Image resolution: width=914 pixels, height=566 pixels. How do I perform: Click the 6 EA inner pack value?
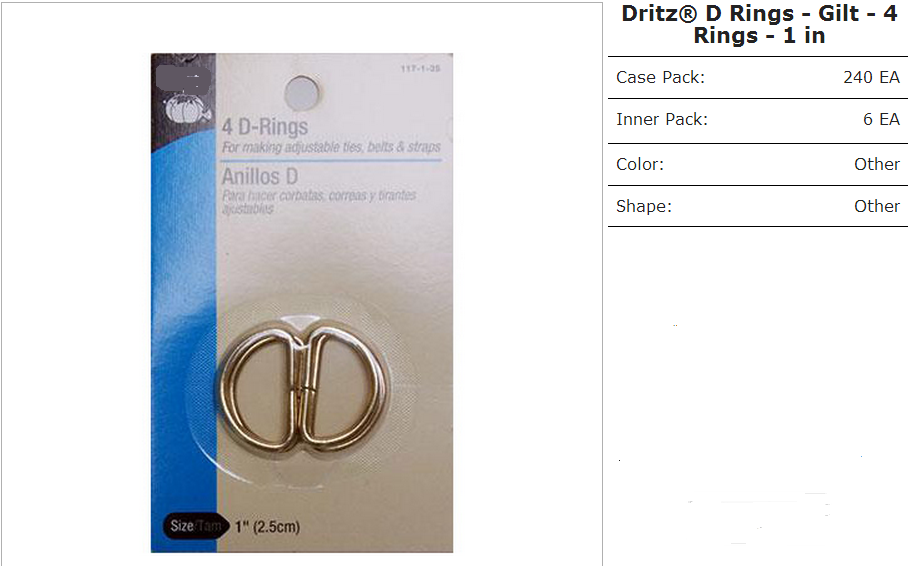tap(881, 119)
